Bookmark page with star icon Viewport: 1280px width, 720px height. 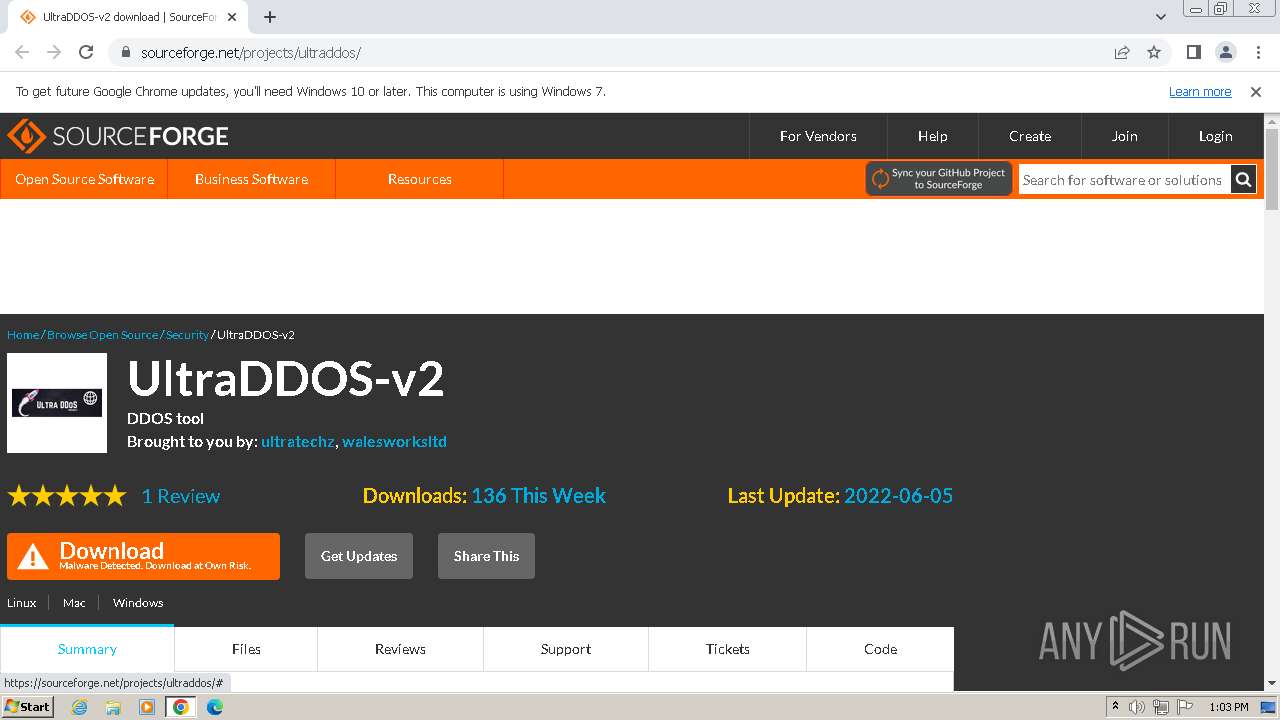(x=1154, y=52)
